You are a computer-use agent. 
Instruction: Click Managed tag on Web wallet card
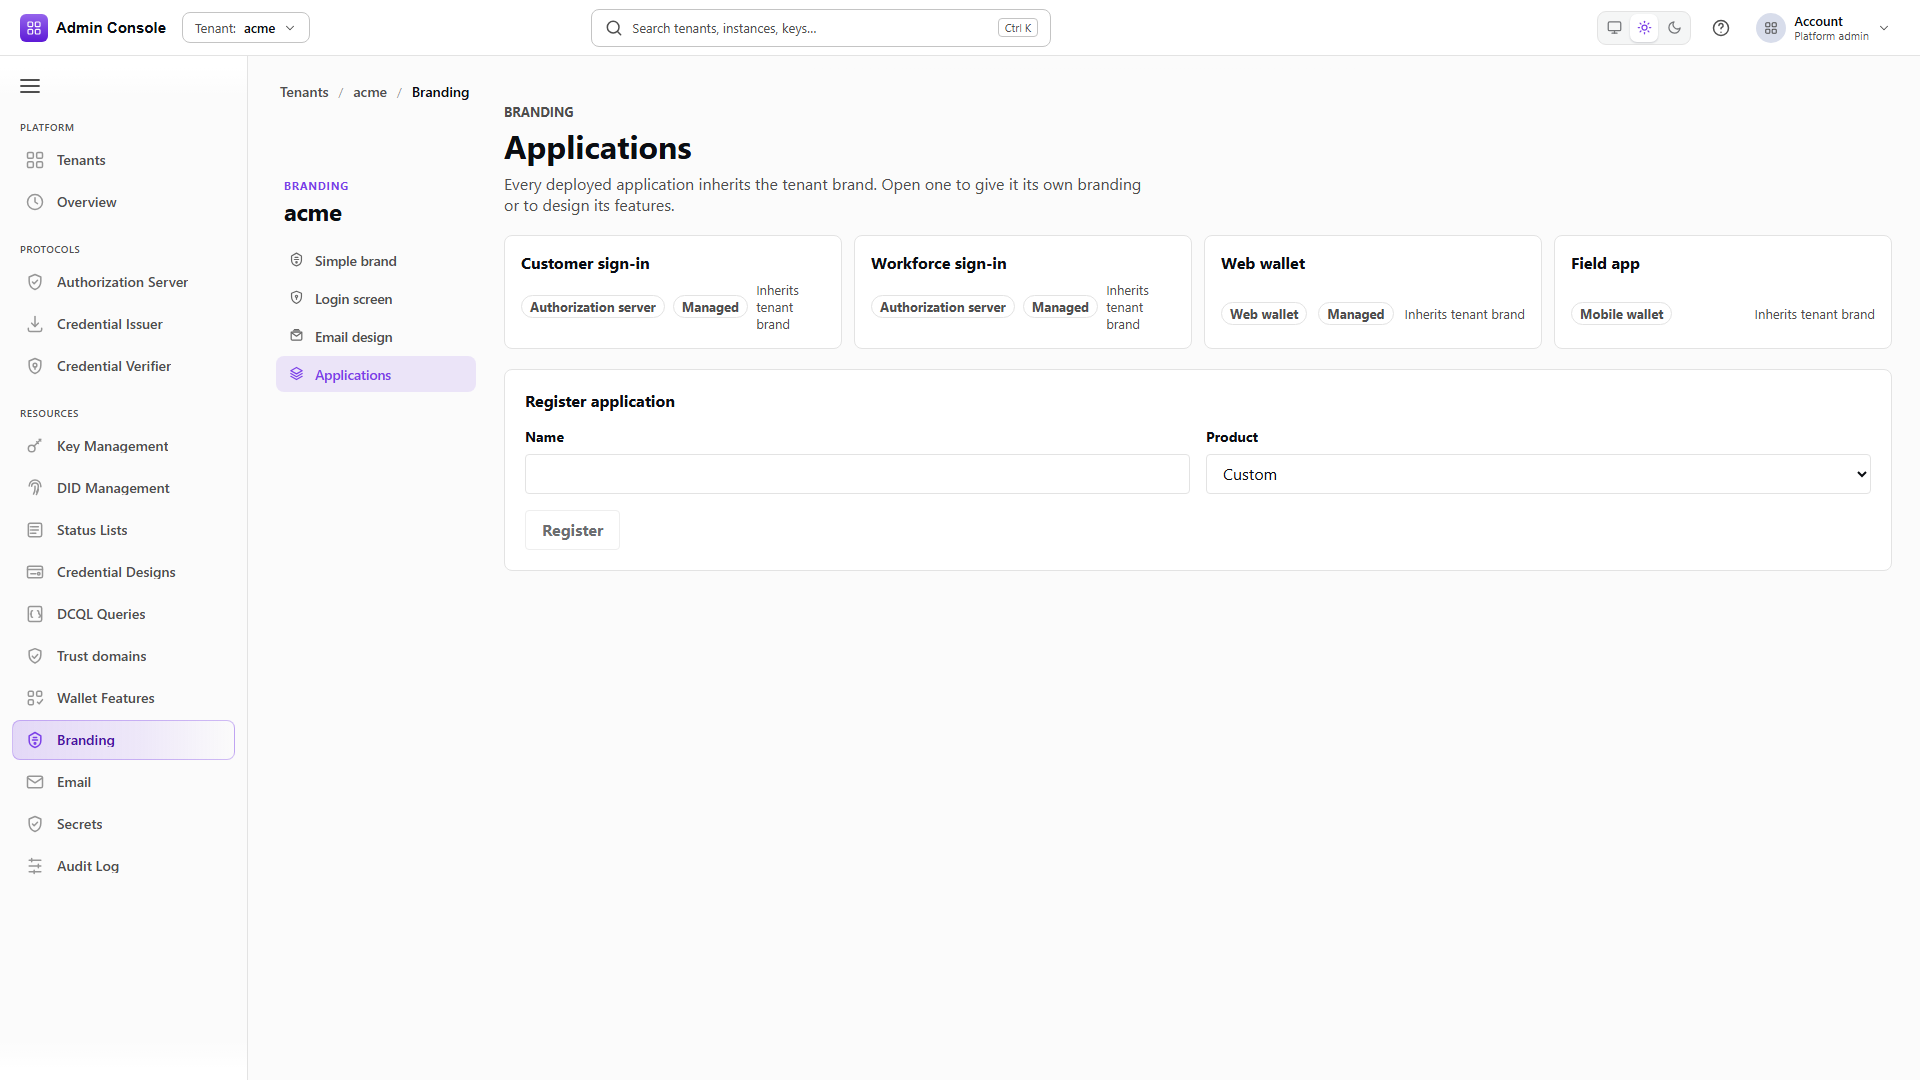tap(1355, 314)
